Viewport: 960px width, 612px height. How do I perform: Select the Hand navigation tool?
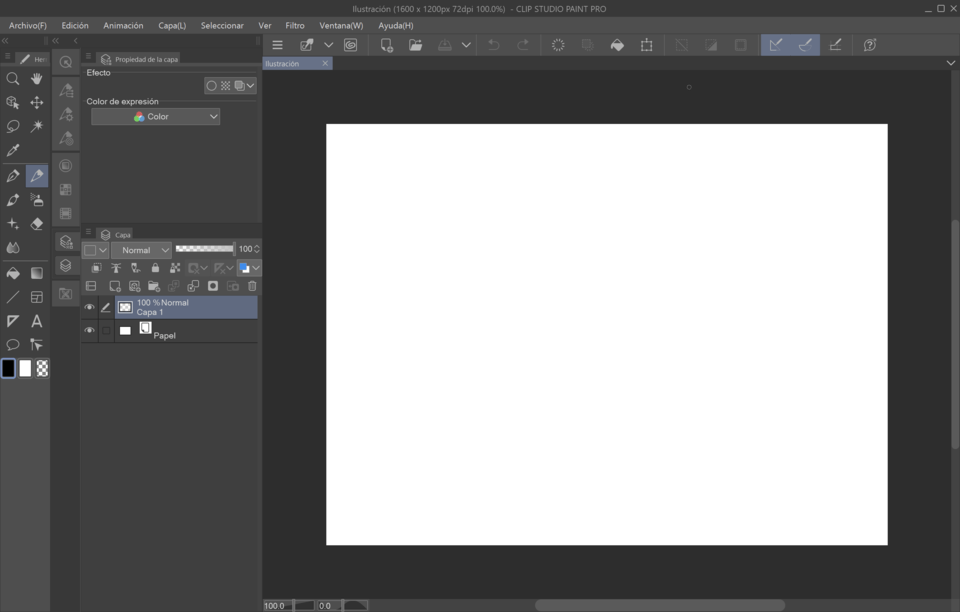point(36,76)
